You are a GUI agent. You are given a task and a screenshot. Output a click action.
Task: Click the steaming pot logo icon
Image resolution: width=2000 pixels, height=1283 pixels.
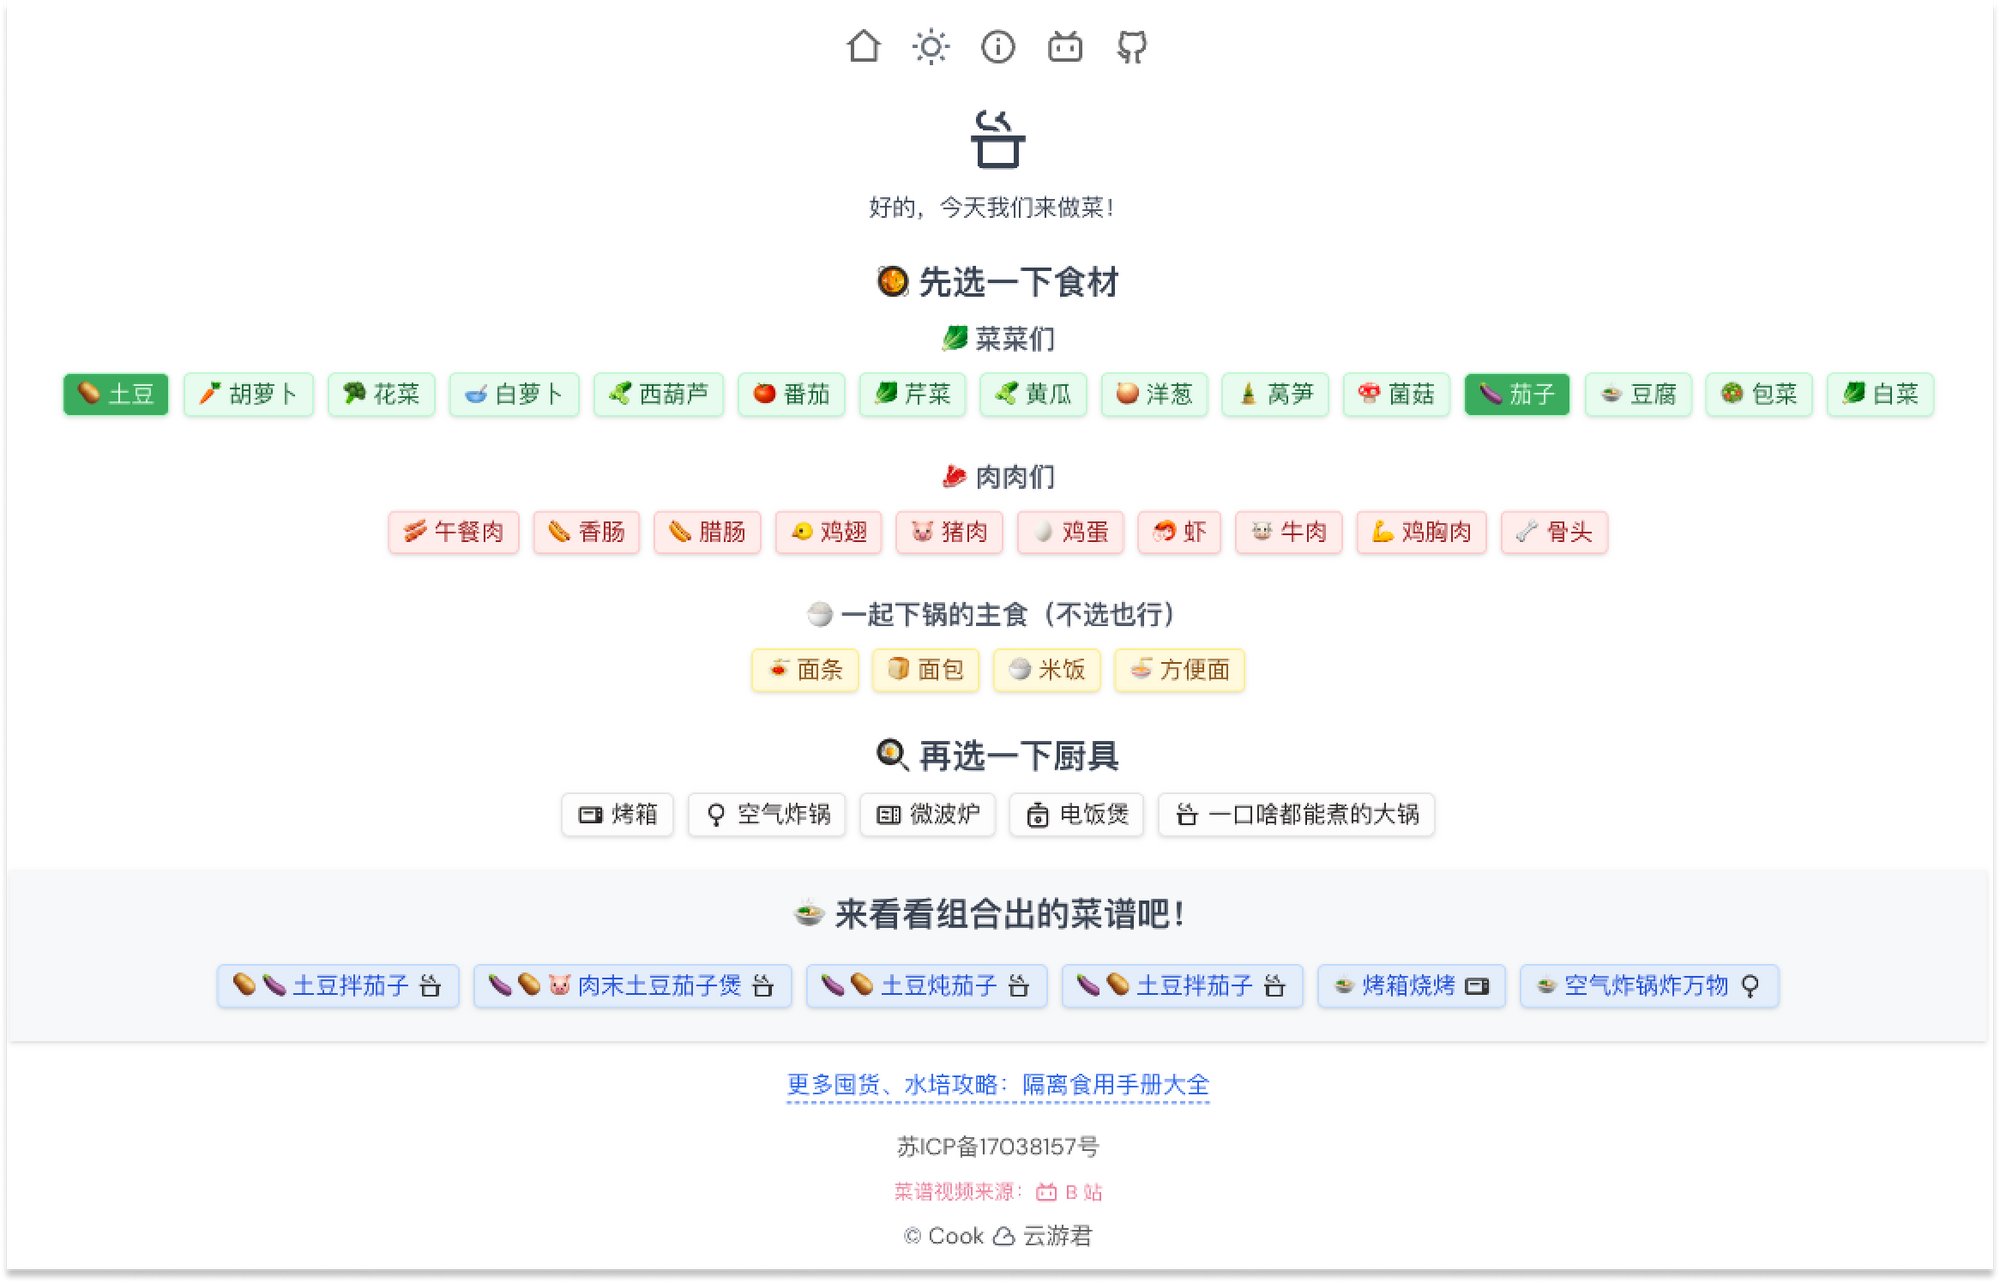tap(997, 140)
